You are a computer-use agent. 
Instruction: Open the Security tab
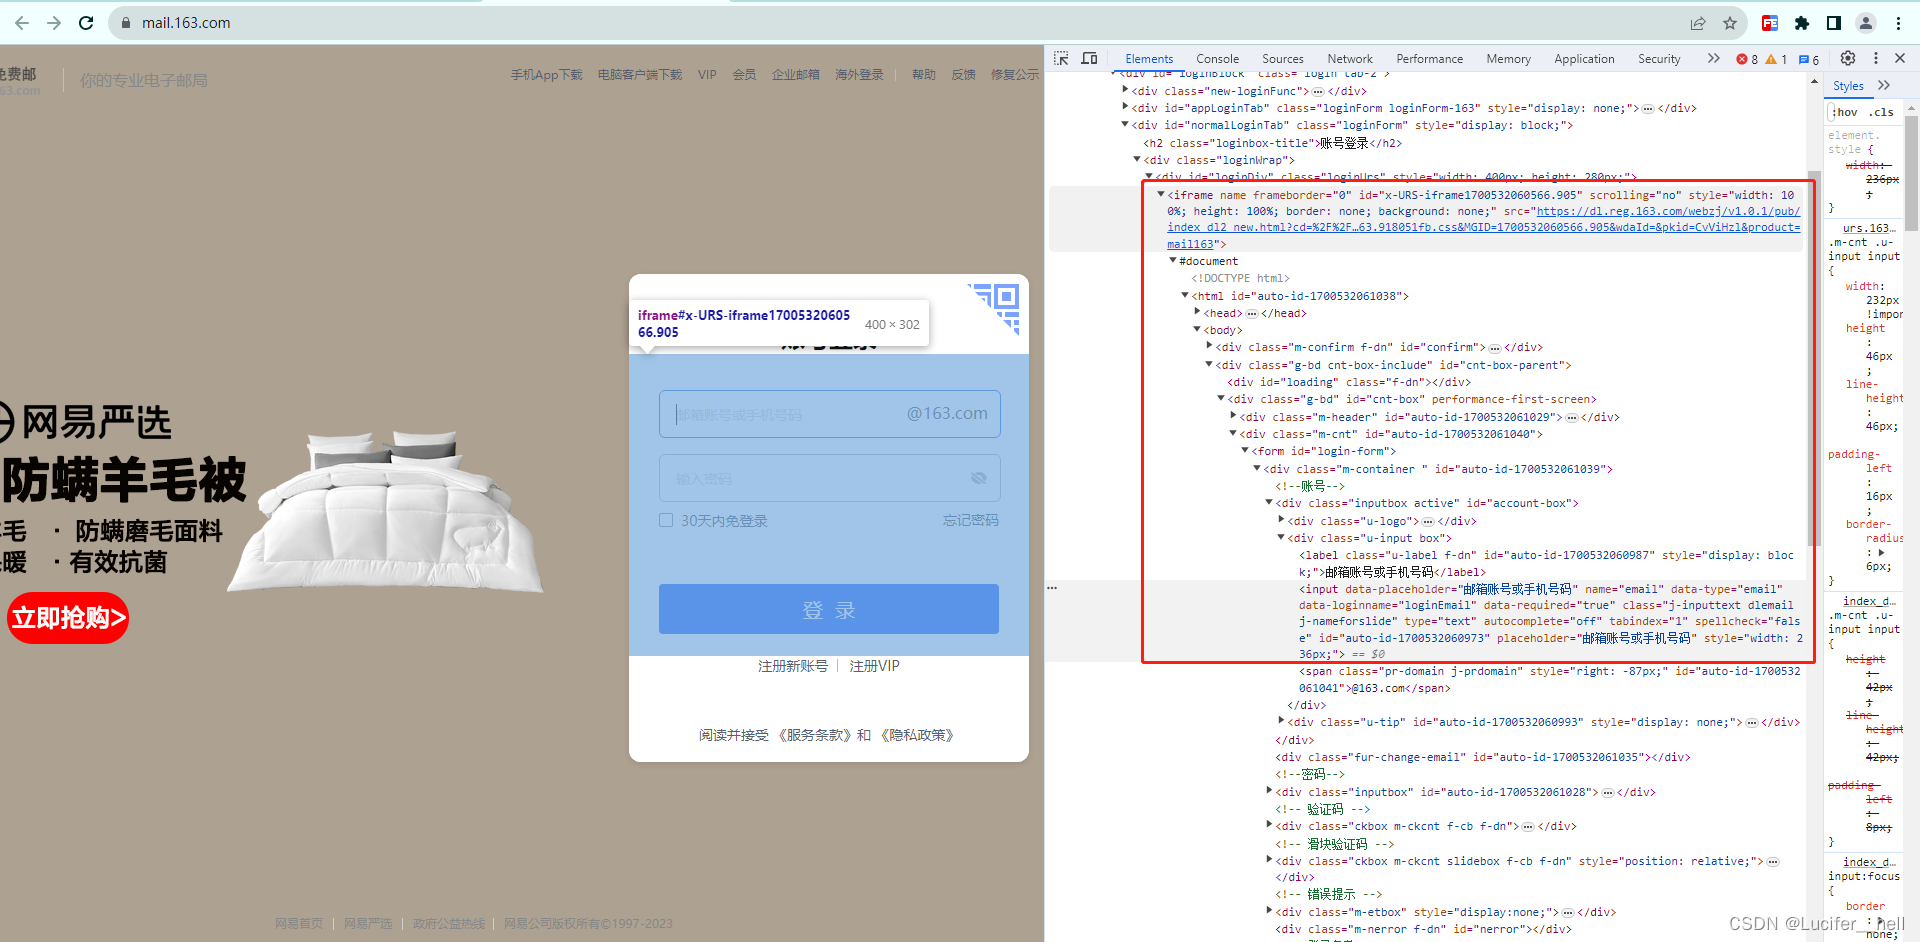1659,59
